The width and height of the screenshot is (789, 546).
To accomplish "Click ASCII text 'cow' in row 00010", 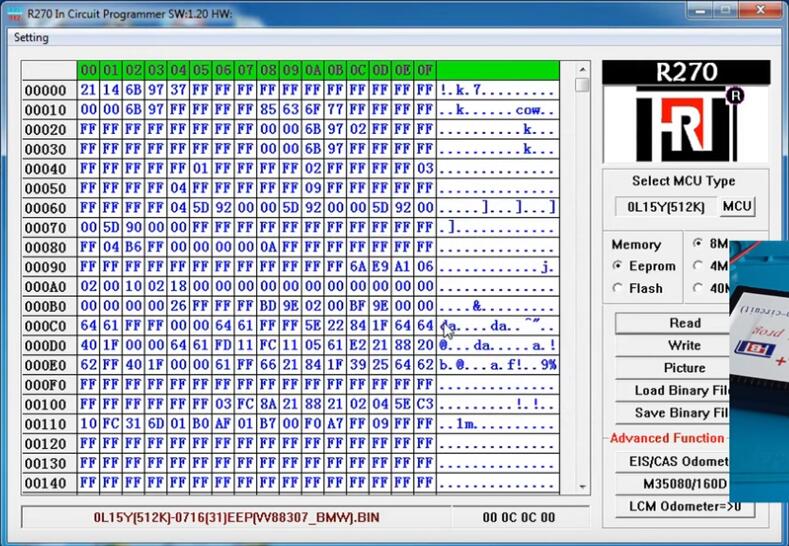I will (x=528, y=110).
